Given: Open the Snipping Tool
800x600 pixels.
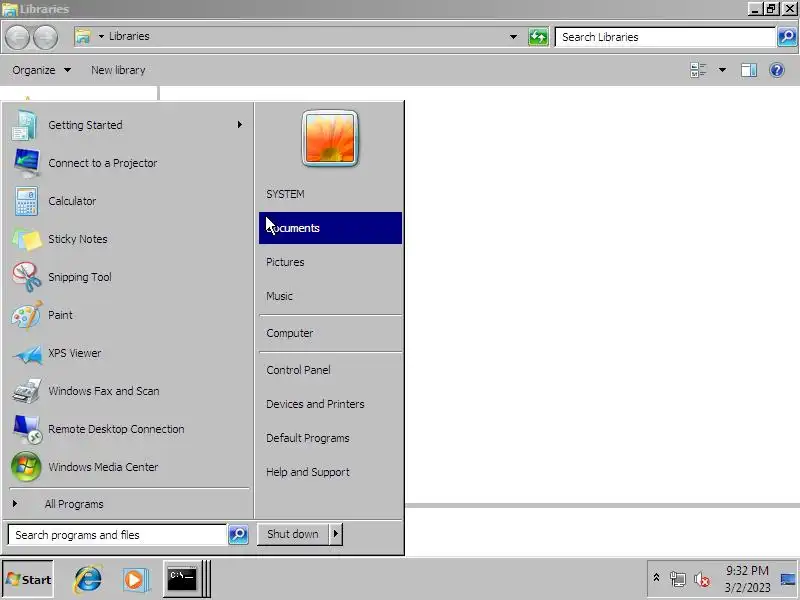Looking at the screenshot, I should click(x=127, y=277).
